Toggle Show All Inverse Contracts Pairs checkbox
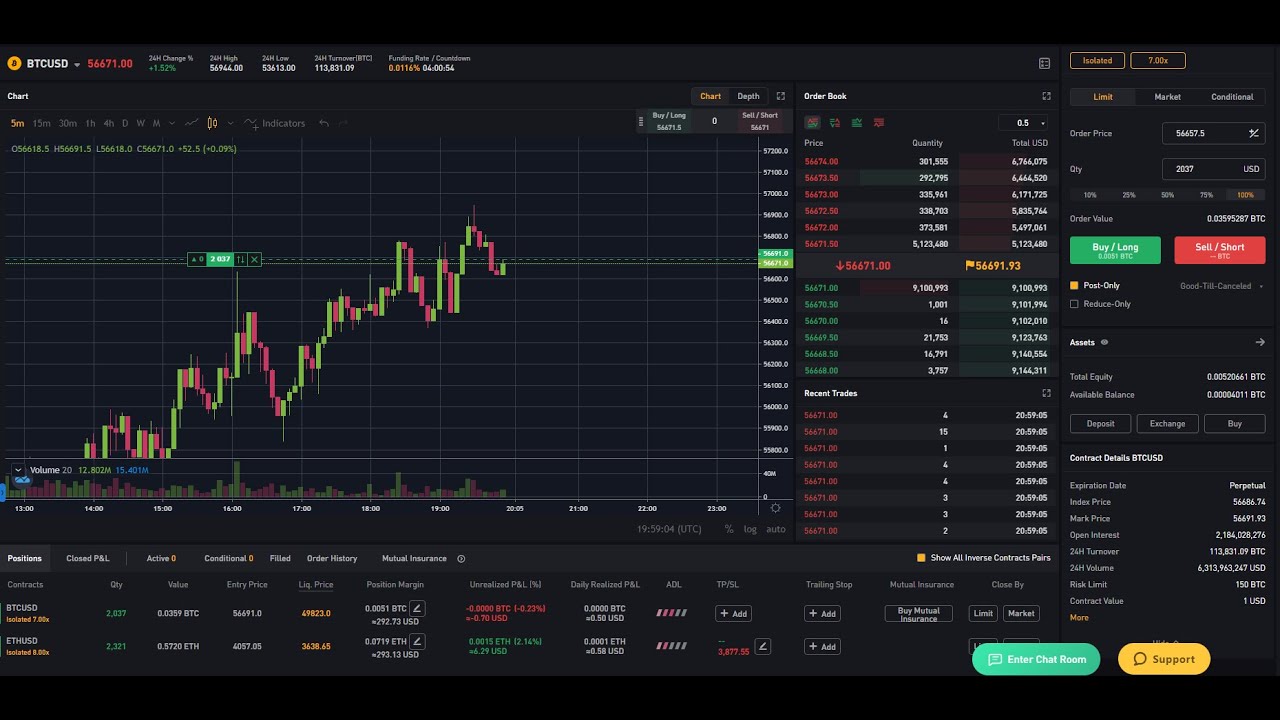The height and width of the screenshot is (720, 1280). click(x=921, y=558)
